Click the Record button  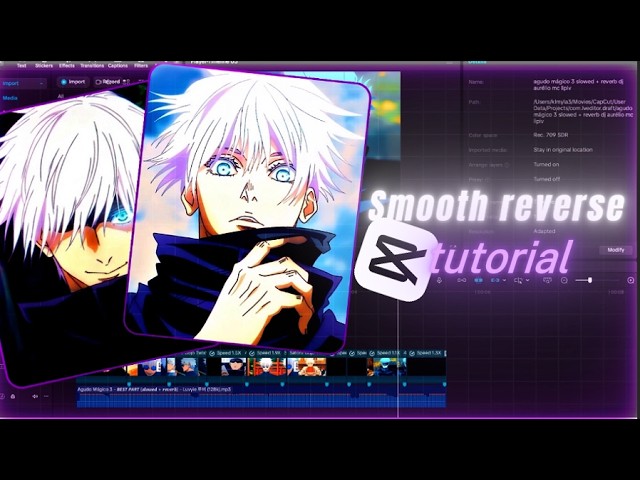click(109, 82)
